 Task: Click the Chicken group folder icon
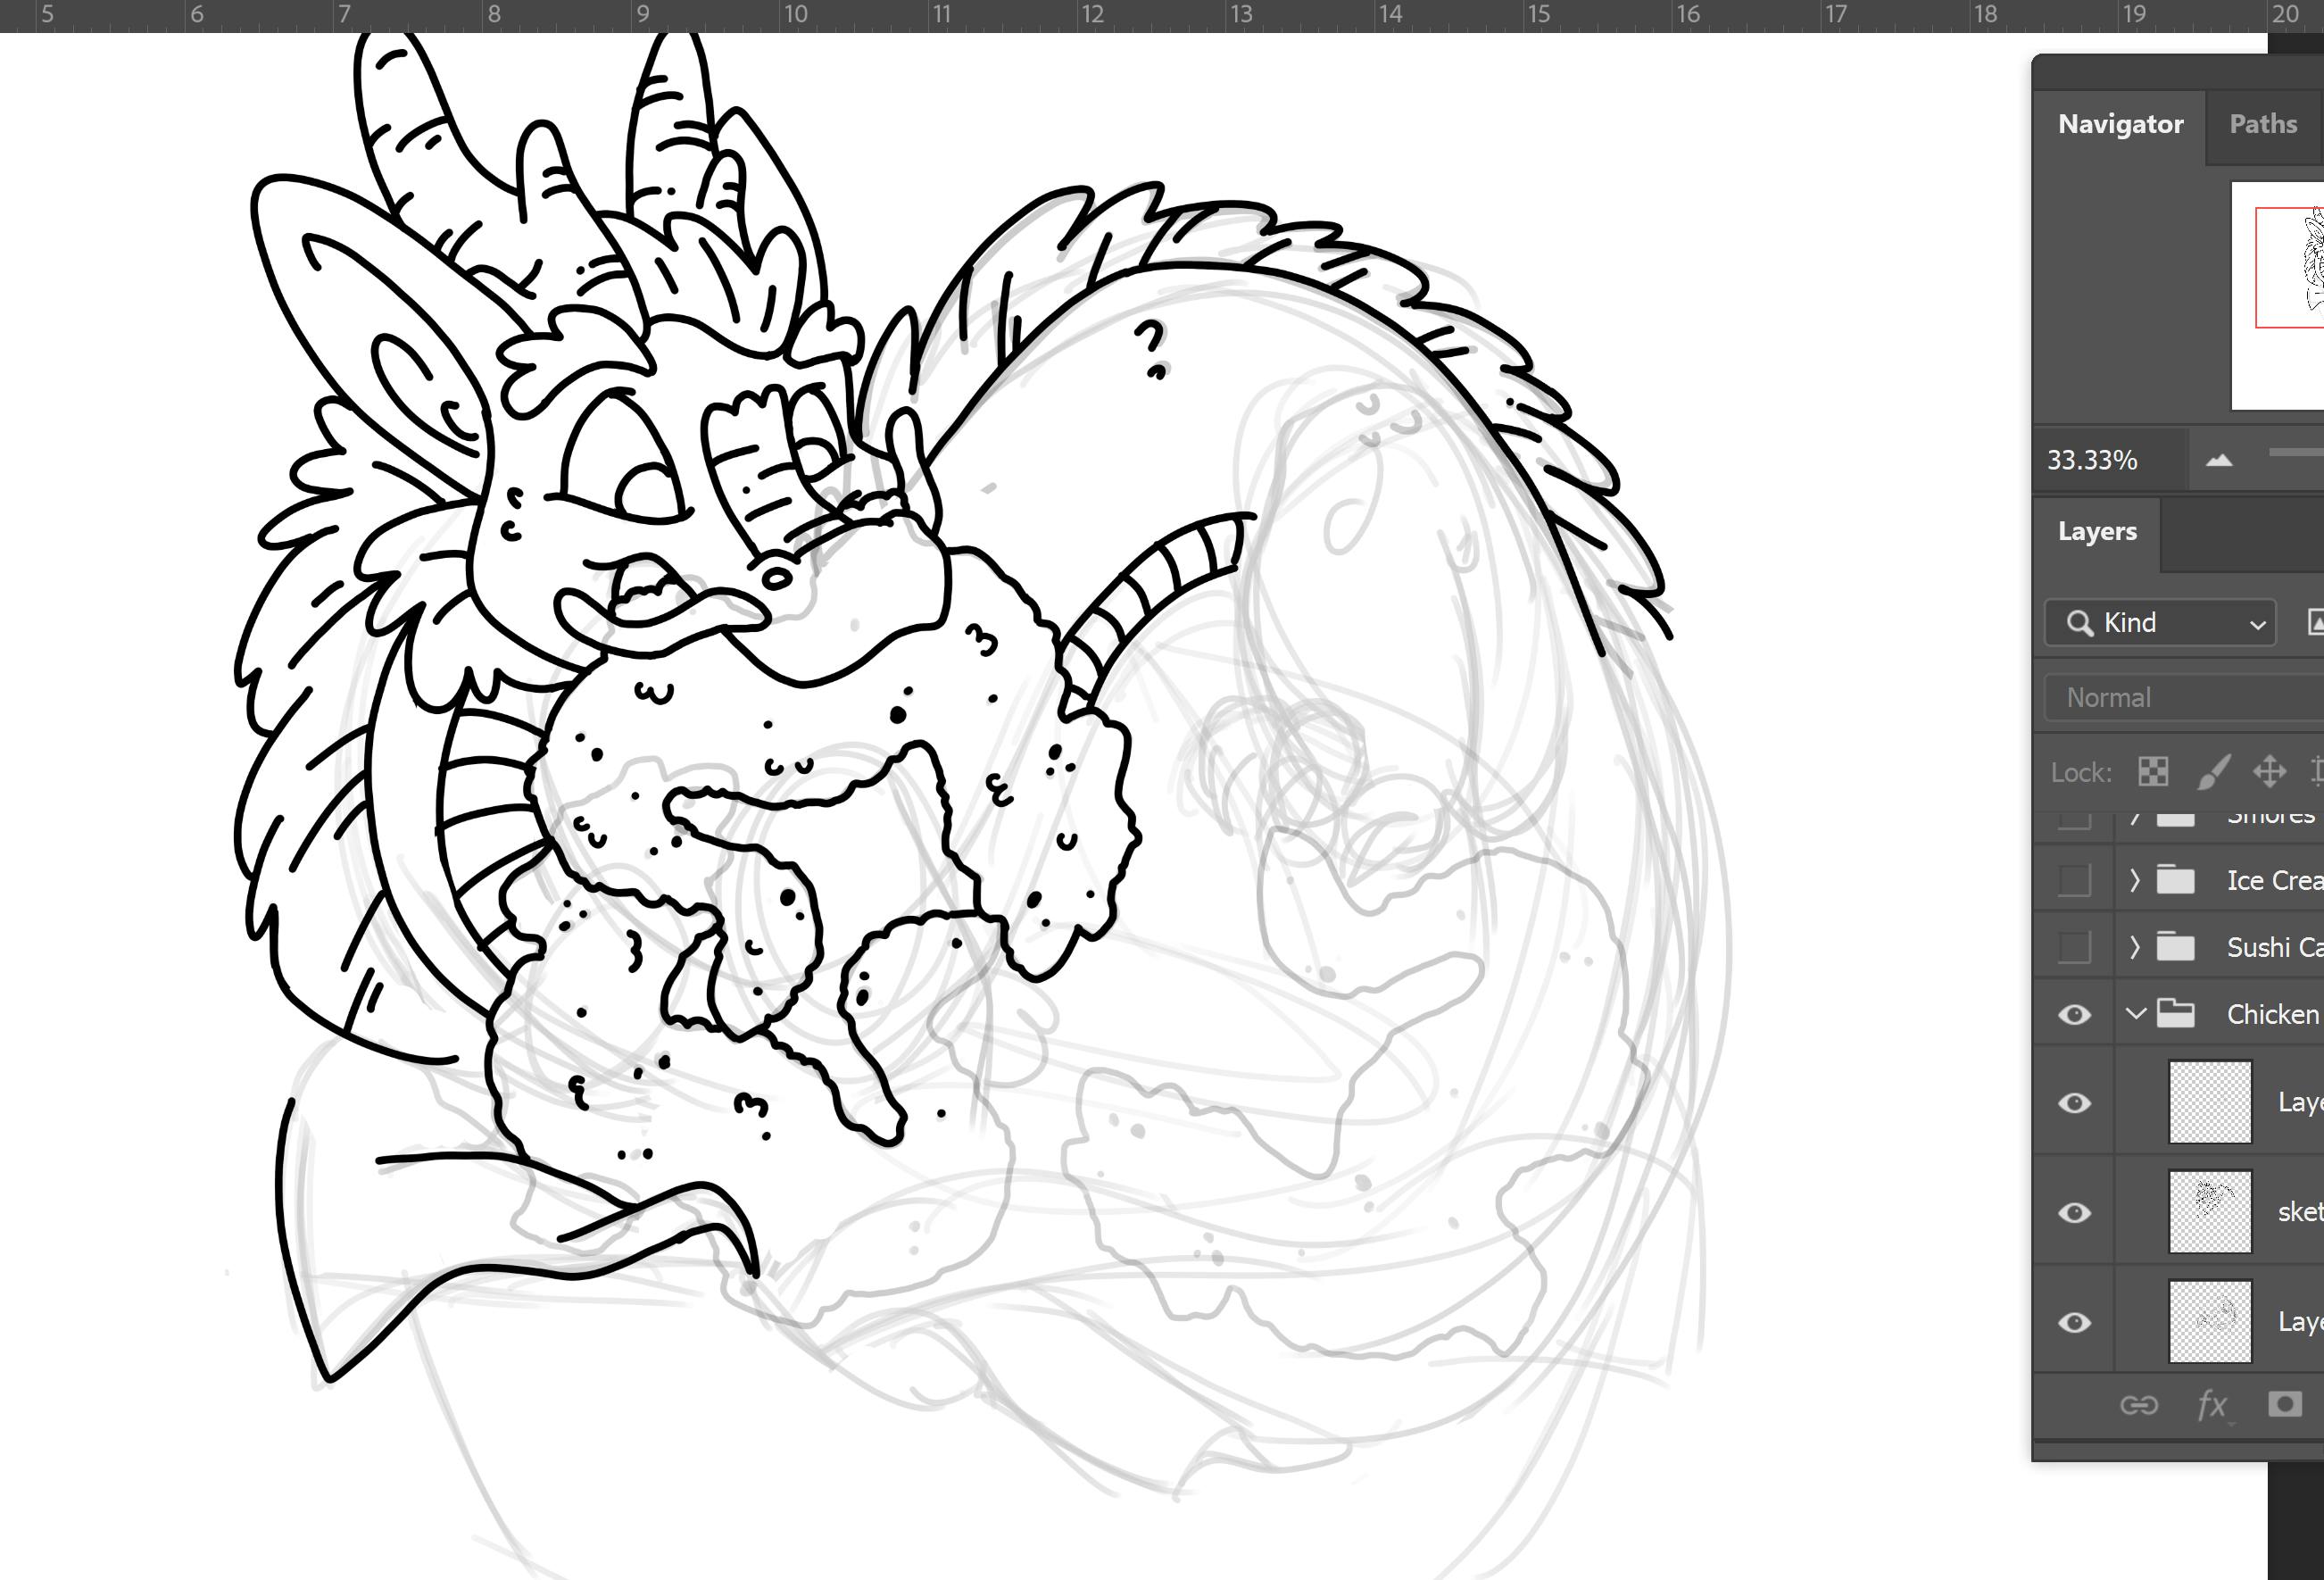2175,1014
